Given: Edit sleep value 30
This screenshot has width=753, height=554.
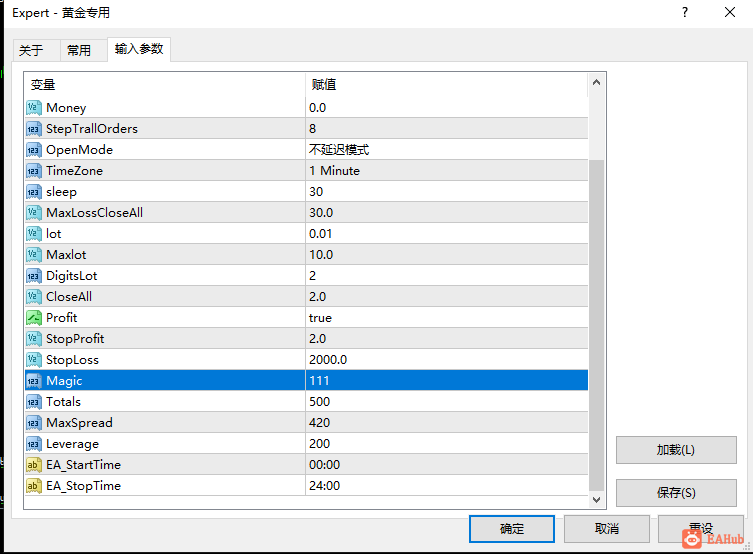Looking at the screenshot, I should point(447,192).
